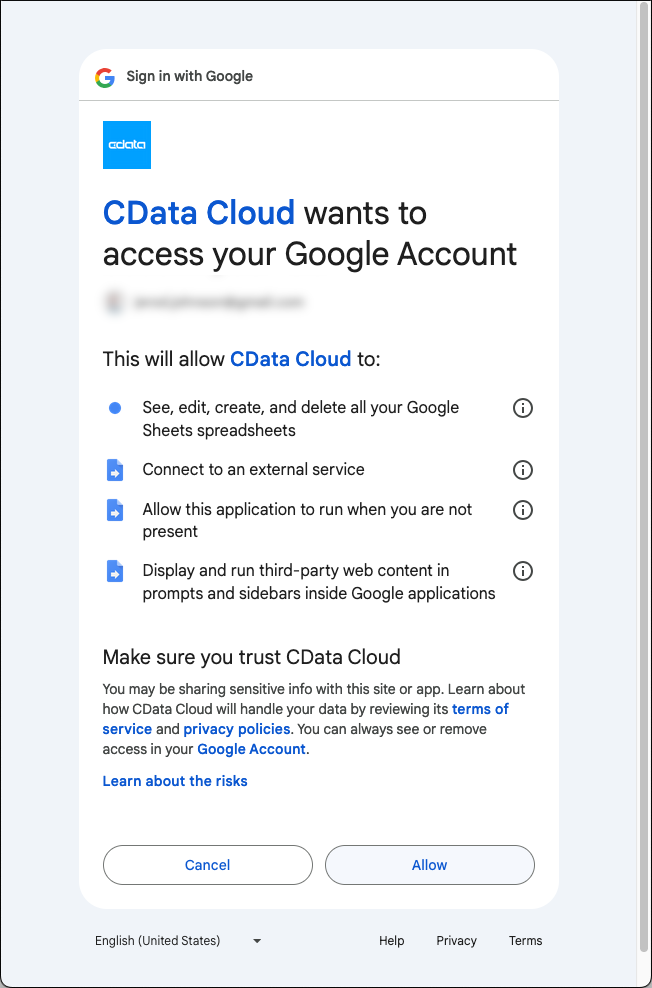Click the blue dot Sheets permission icon
This screenshot has height=988, width=652.
(115, 408)
